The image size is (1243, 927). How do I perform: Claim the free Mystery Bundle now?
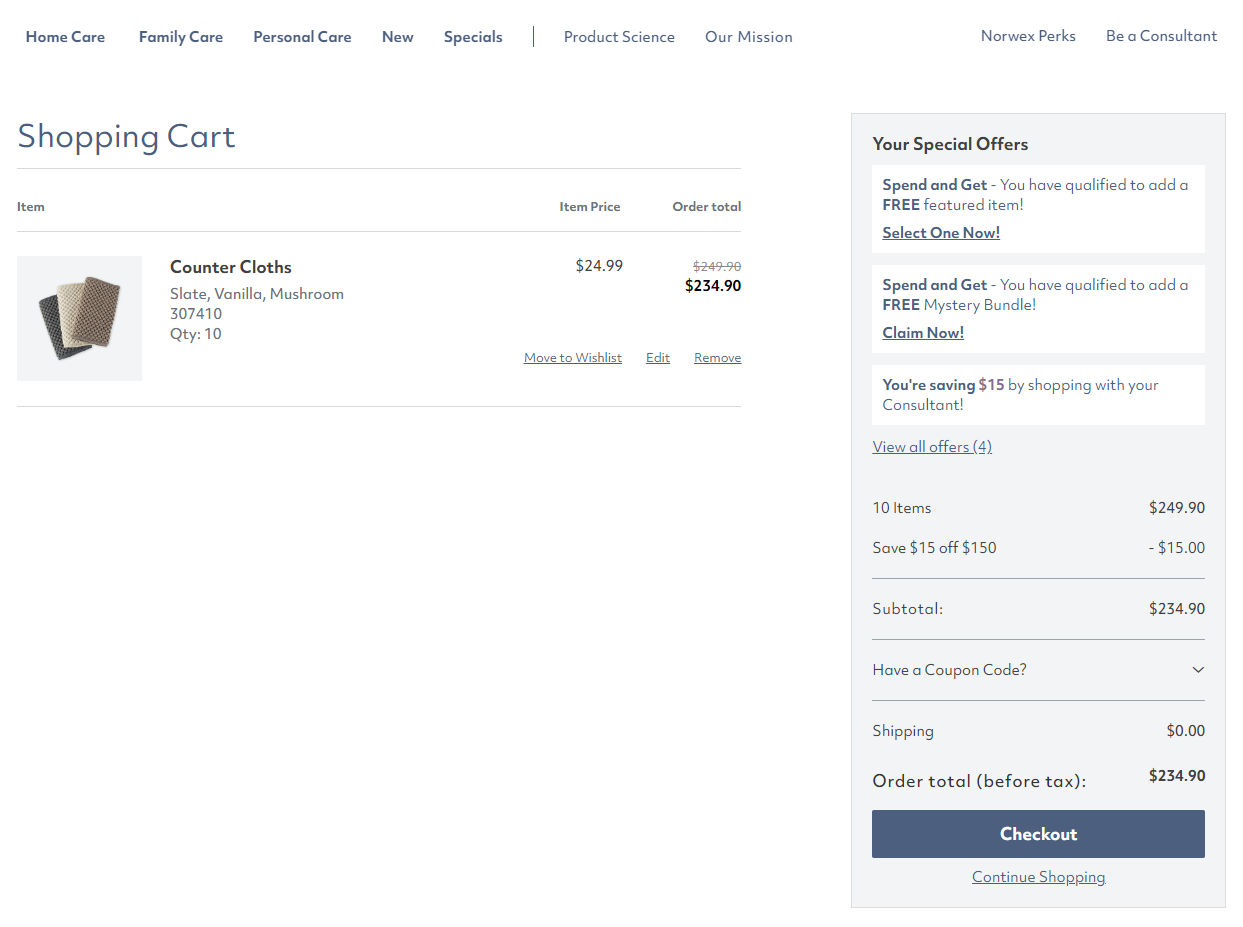pyautogui.click(x=923, y=333)
